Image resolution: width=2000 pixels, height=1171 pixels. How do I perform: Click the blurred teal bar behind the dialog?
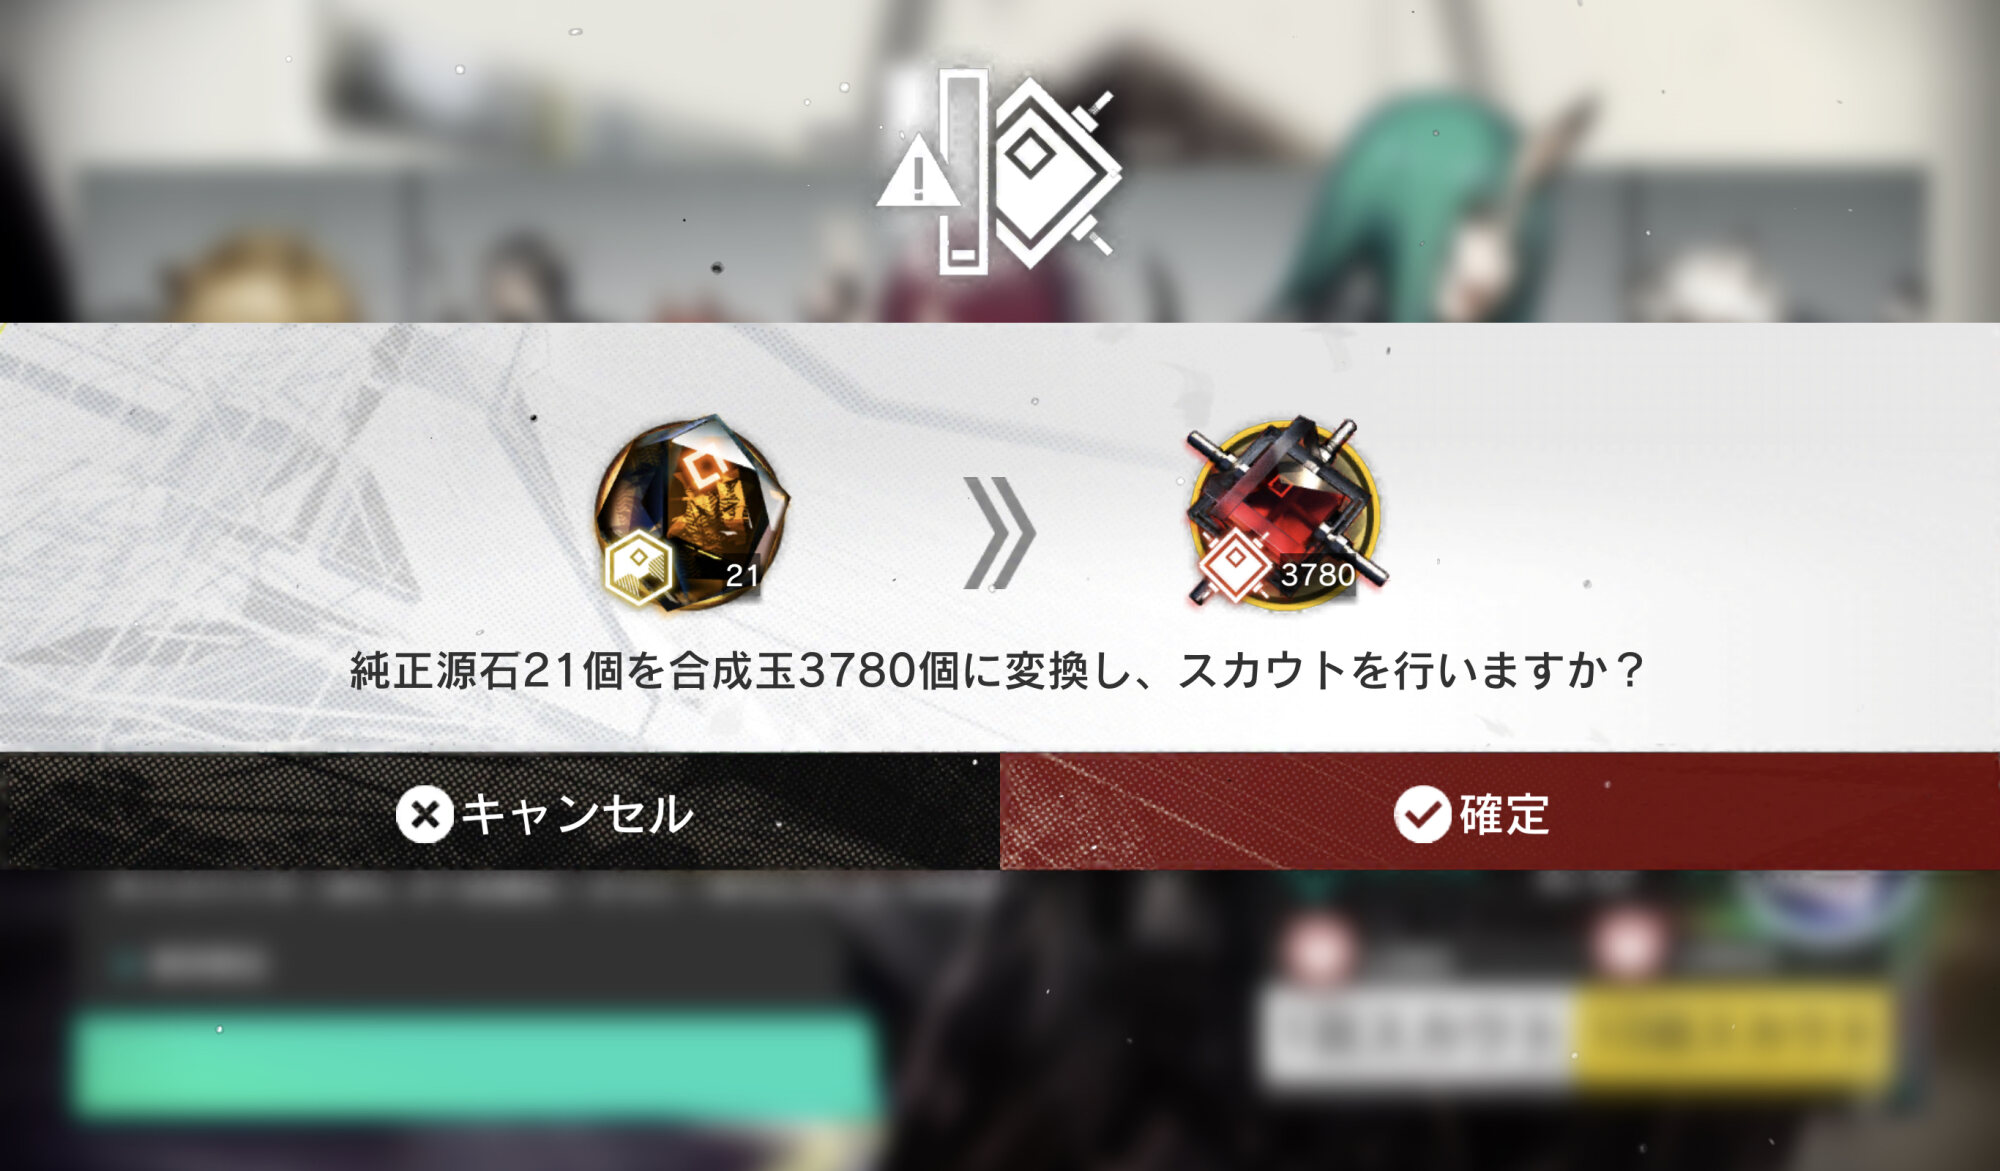point(476,1063)
